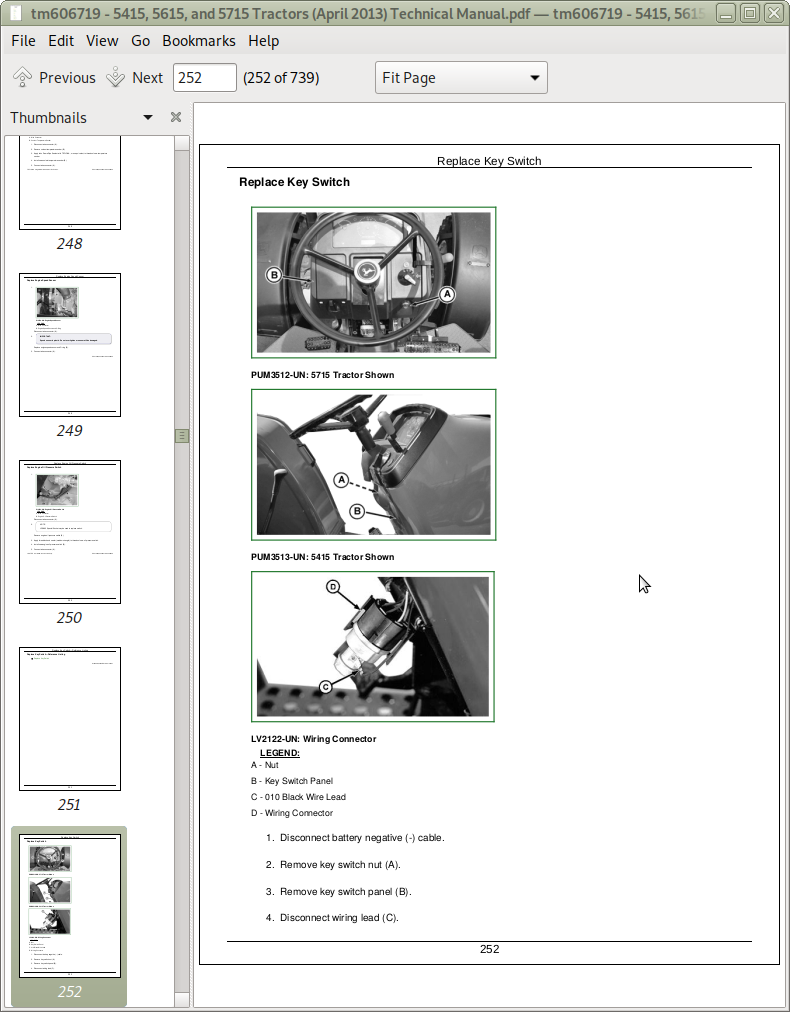Select page 251 thumbnail
Viewport: 790px width, 1012px height.
click(70, 719)
